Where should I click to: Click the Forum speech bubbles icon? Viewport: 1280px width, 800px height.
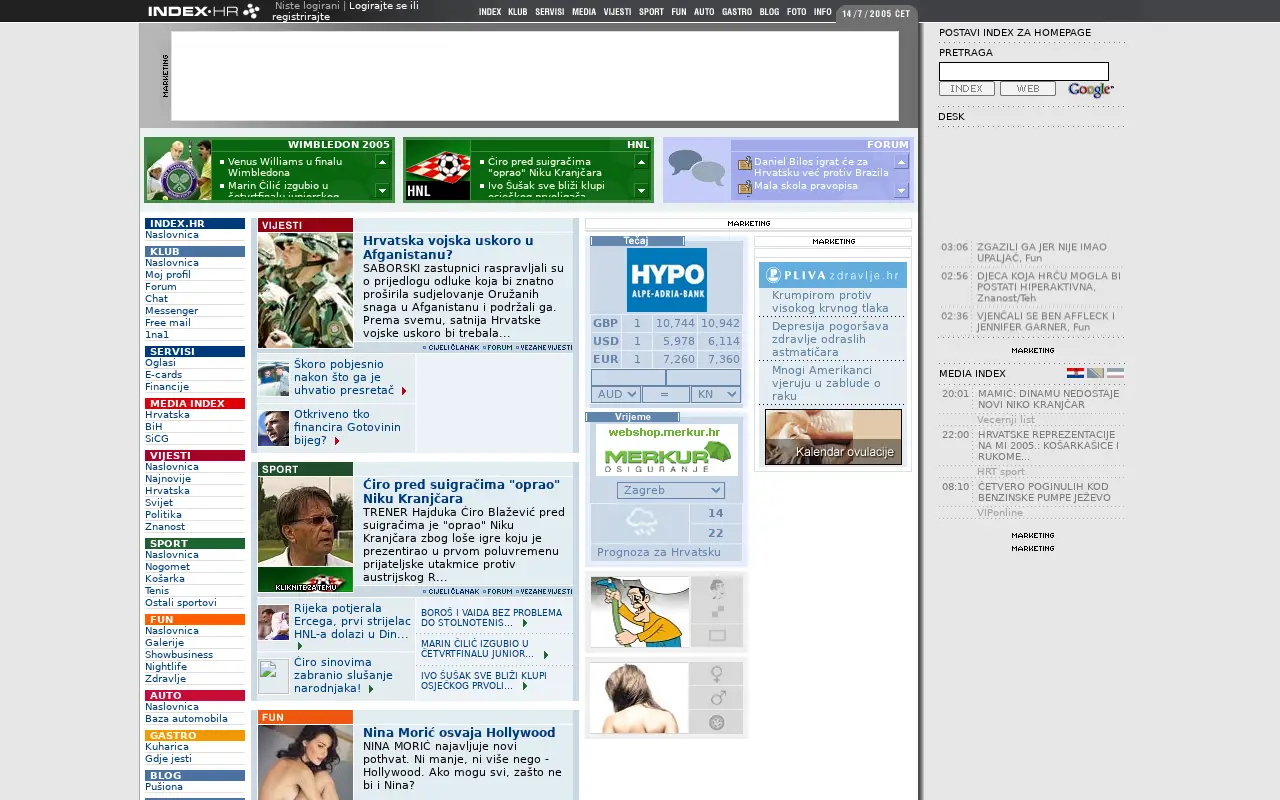coord(697,168)
